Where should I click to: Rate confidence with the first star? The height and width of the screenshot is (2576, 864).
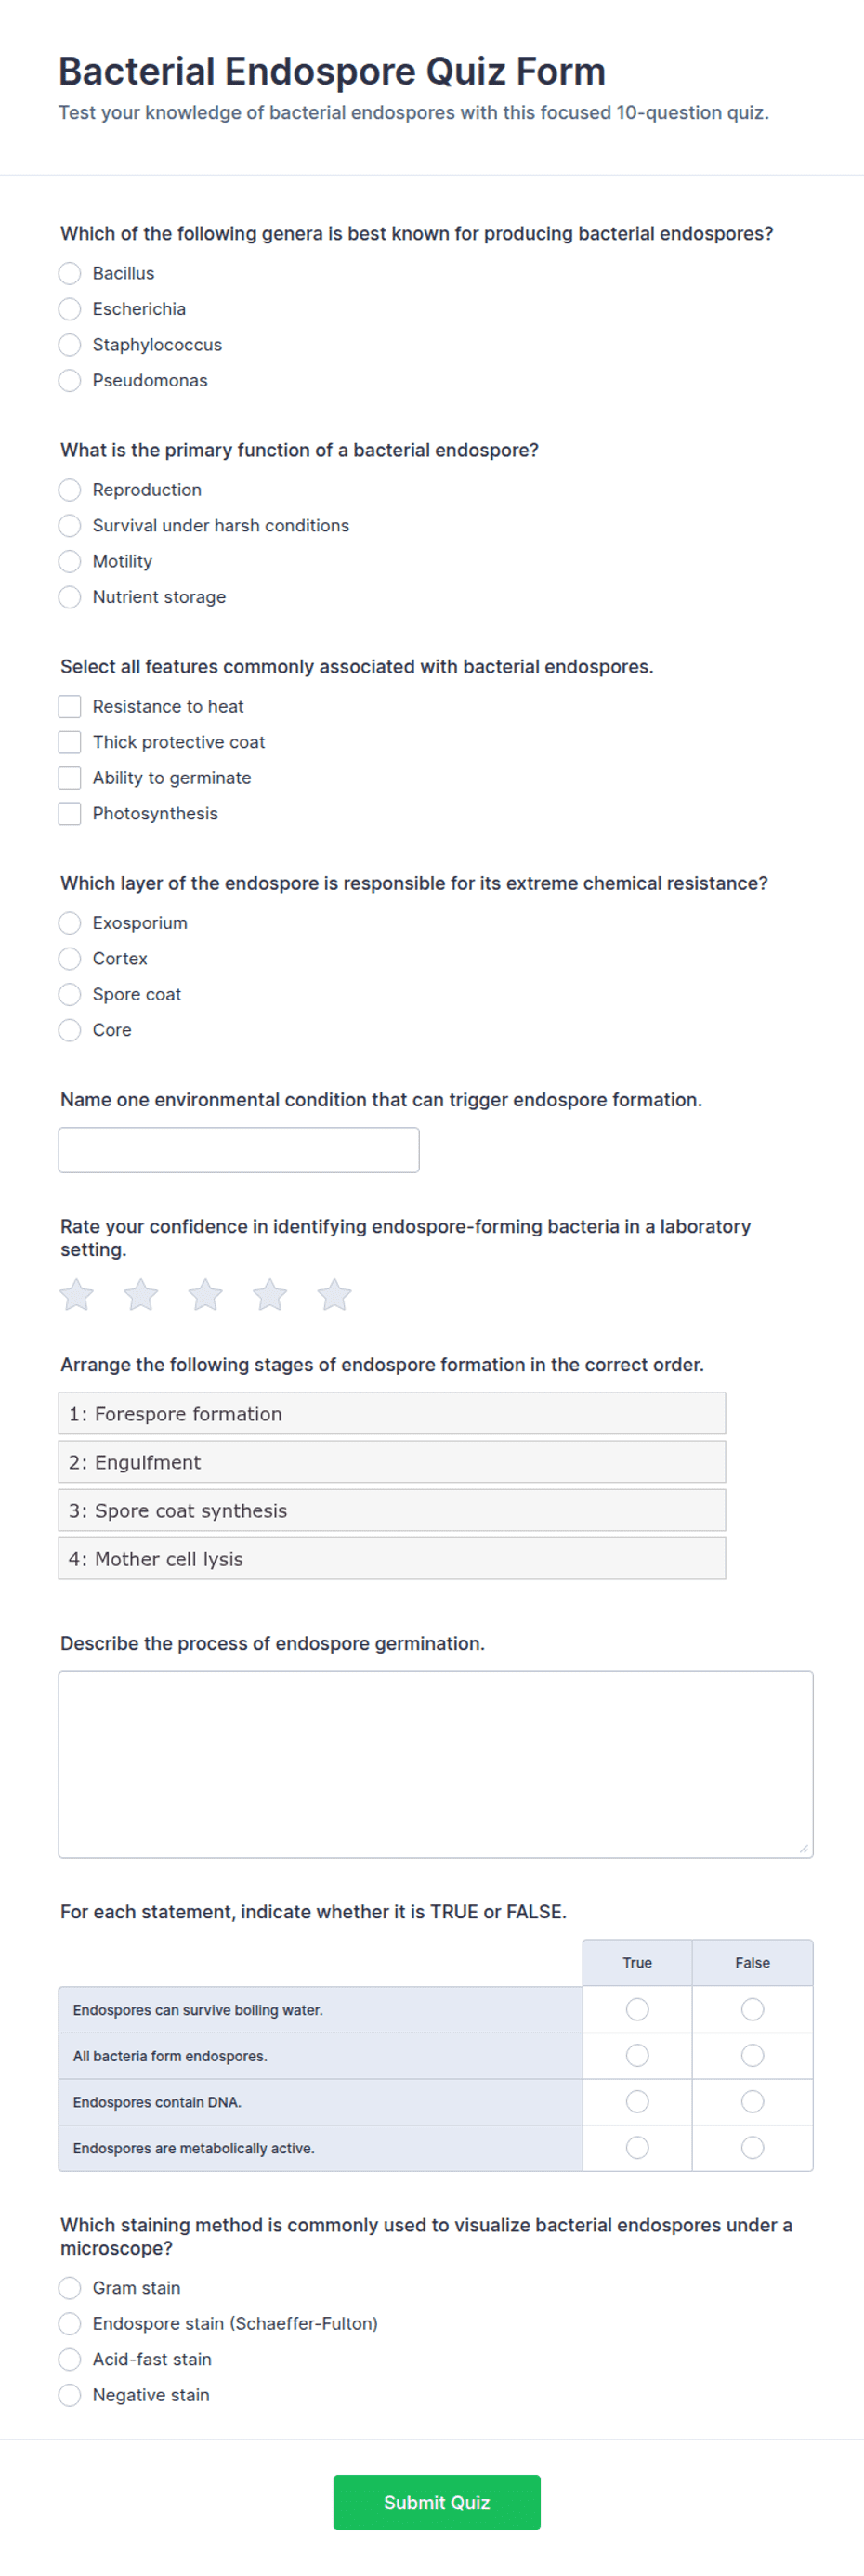click(x=77, y=1295)
